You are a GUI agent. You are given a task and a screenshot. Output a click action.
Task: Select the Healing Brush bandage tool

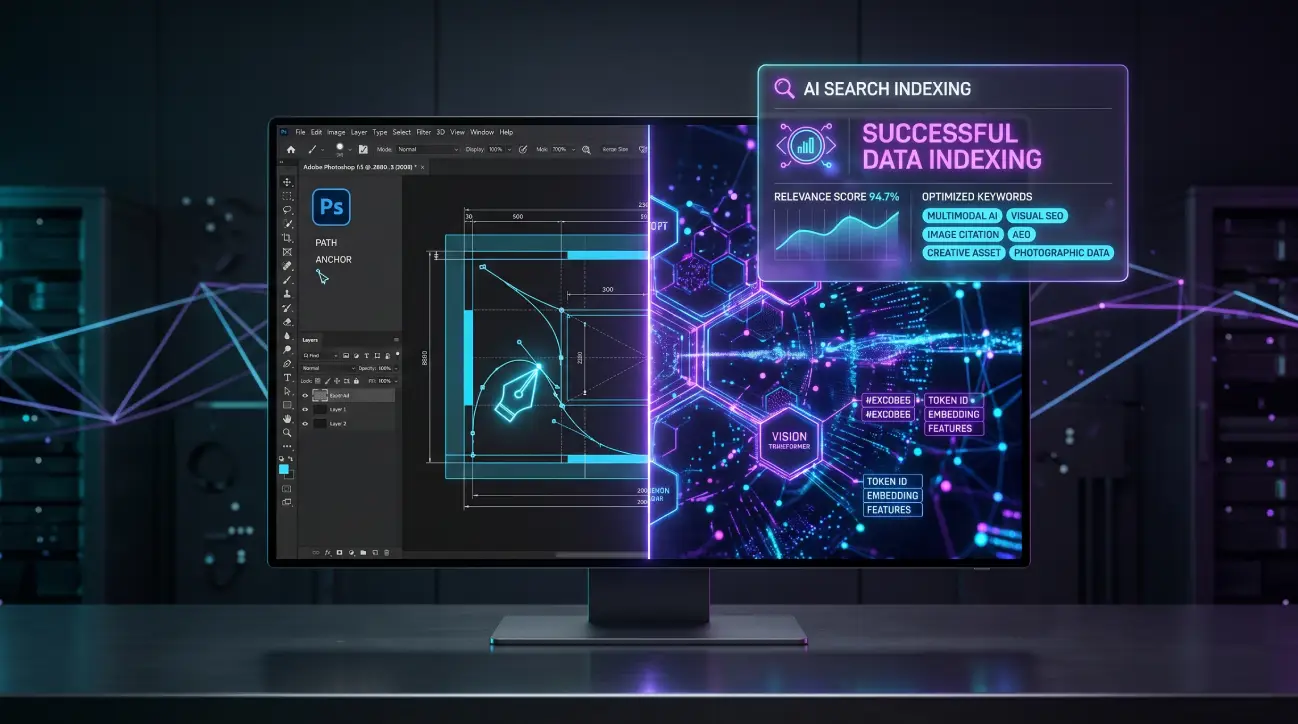point(287,266)
